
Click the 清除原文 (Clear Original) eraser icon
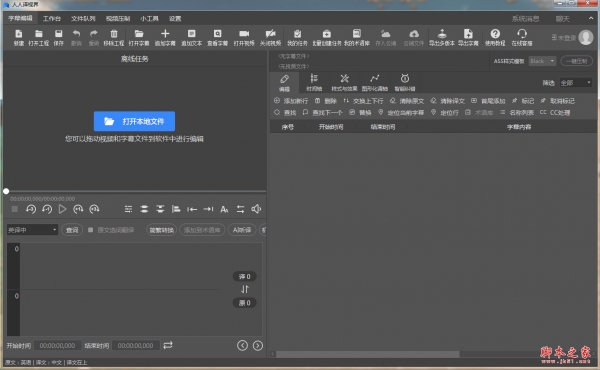point(393,101)
